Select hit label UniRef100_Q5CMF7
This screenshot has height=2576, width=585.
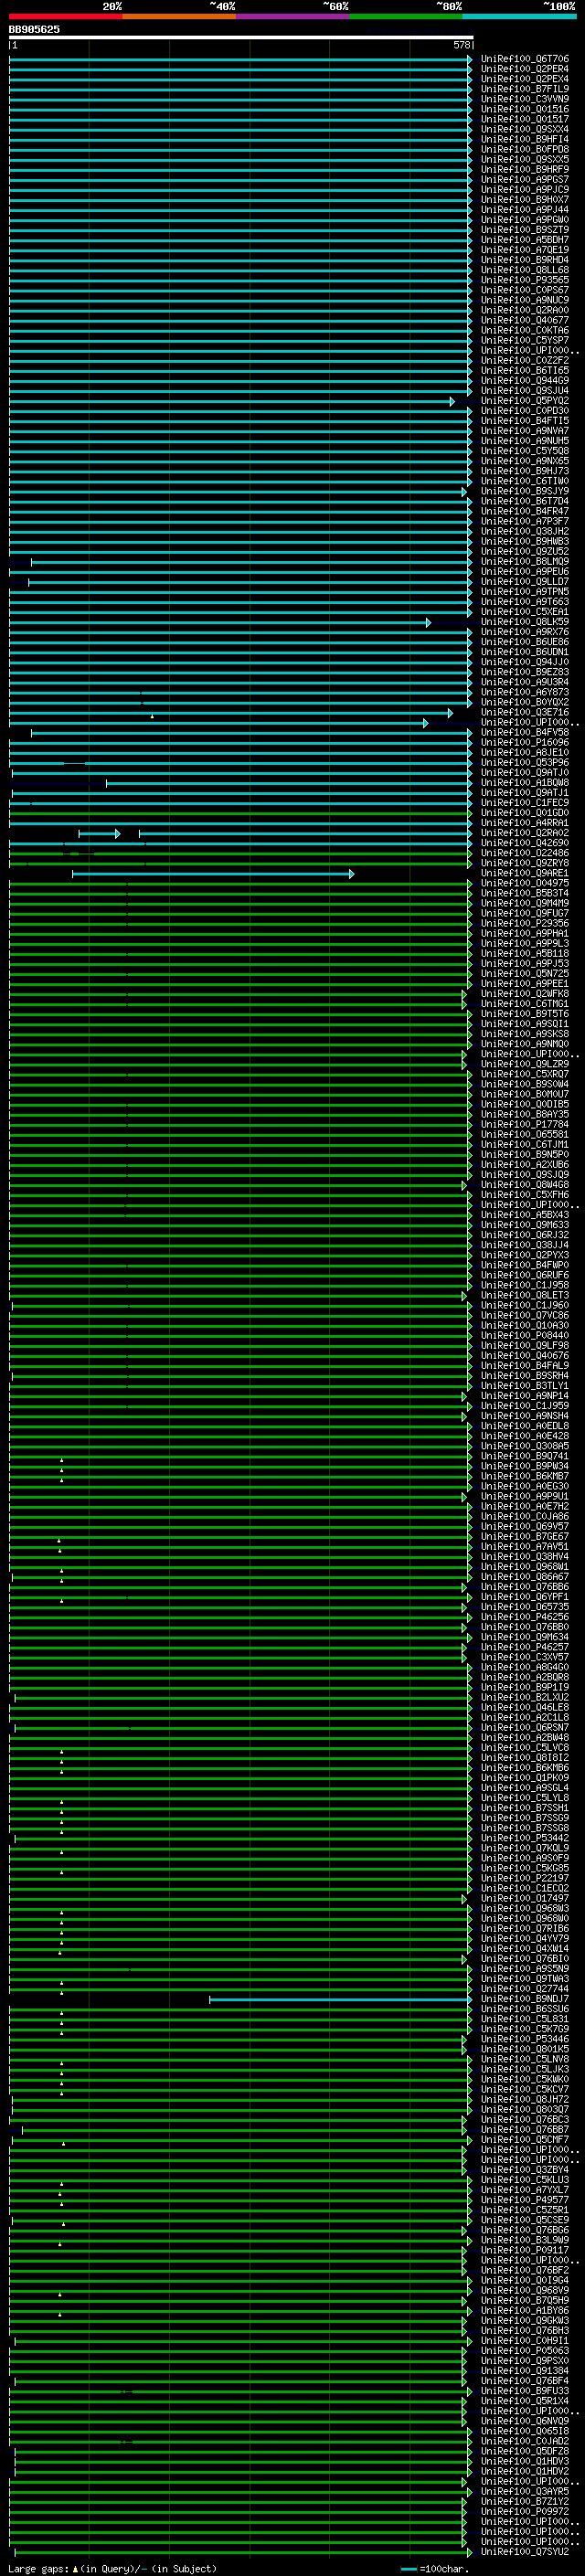click(525, 2140)
